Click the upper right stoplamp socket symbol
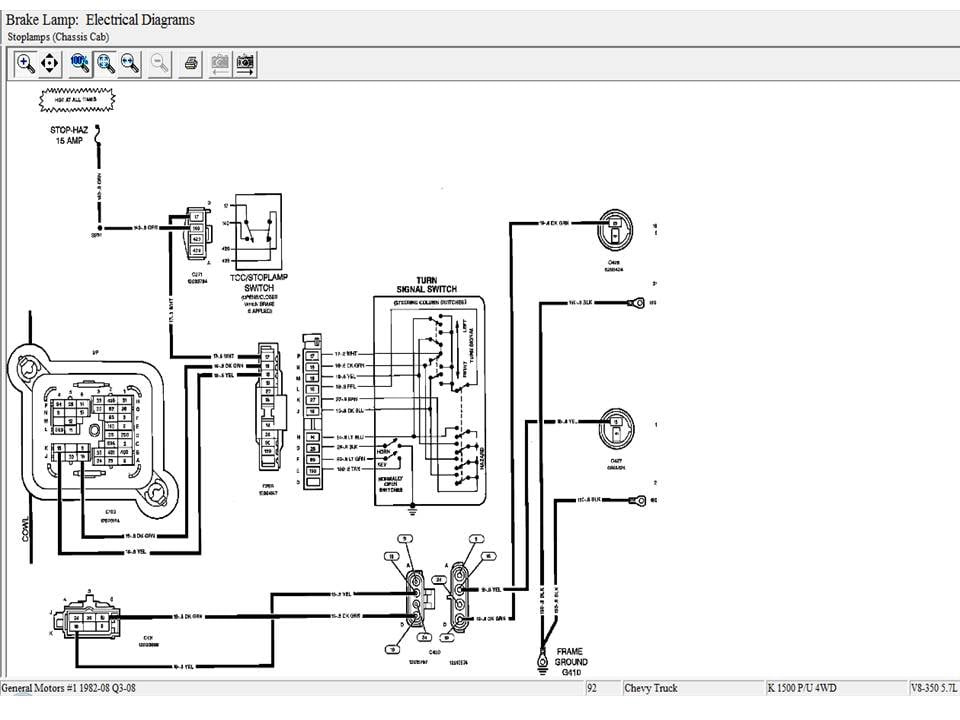 coord(615,229)
